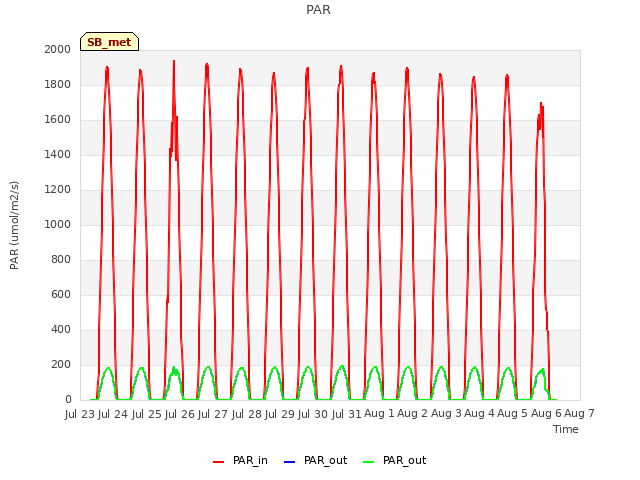
Task: Click the Time x-axis title
Action: click(x=566, y=429)
